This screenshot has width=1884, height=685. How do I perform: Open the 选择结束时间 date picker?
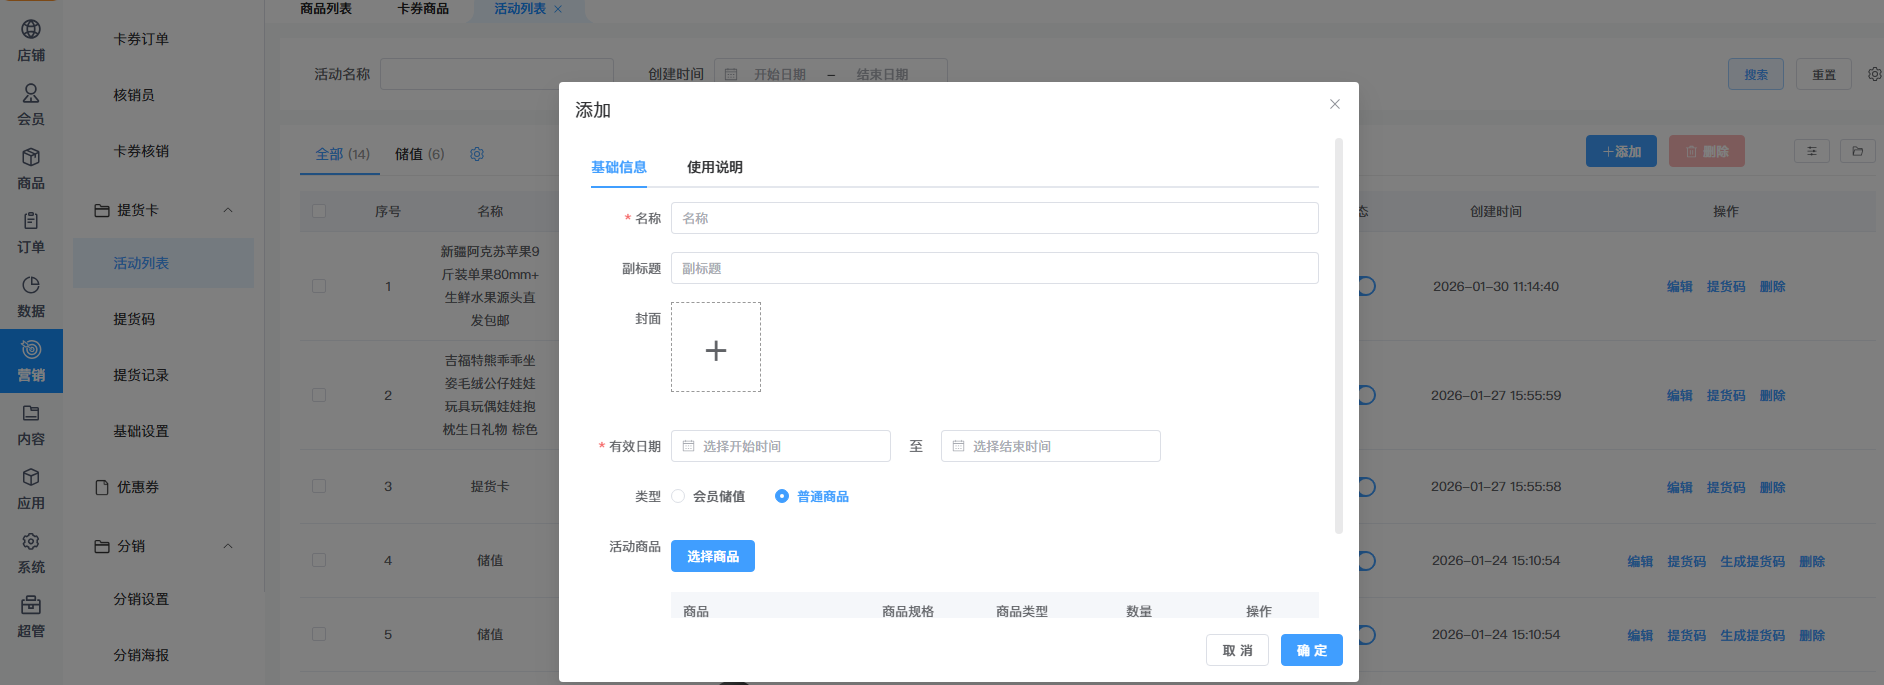click(x=1051, y=446)
